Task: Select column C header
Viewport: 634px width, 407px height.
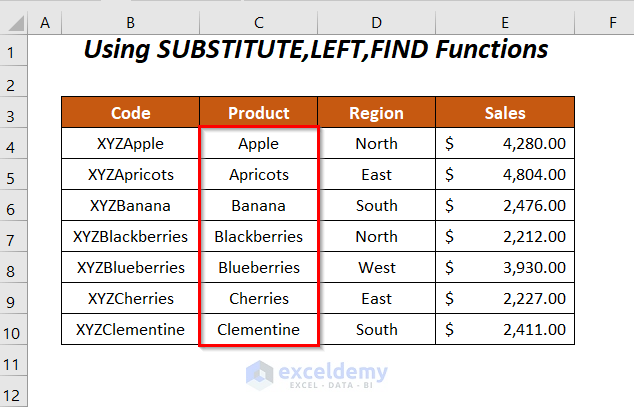Action: (x=258, y=20)
